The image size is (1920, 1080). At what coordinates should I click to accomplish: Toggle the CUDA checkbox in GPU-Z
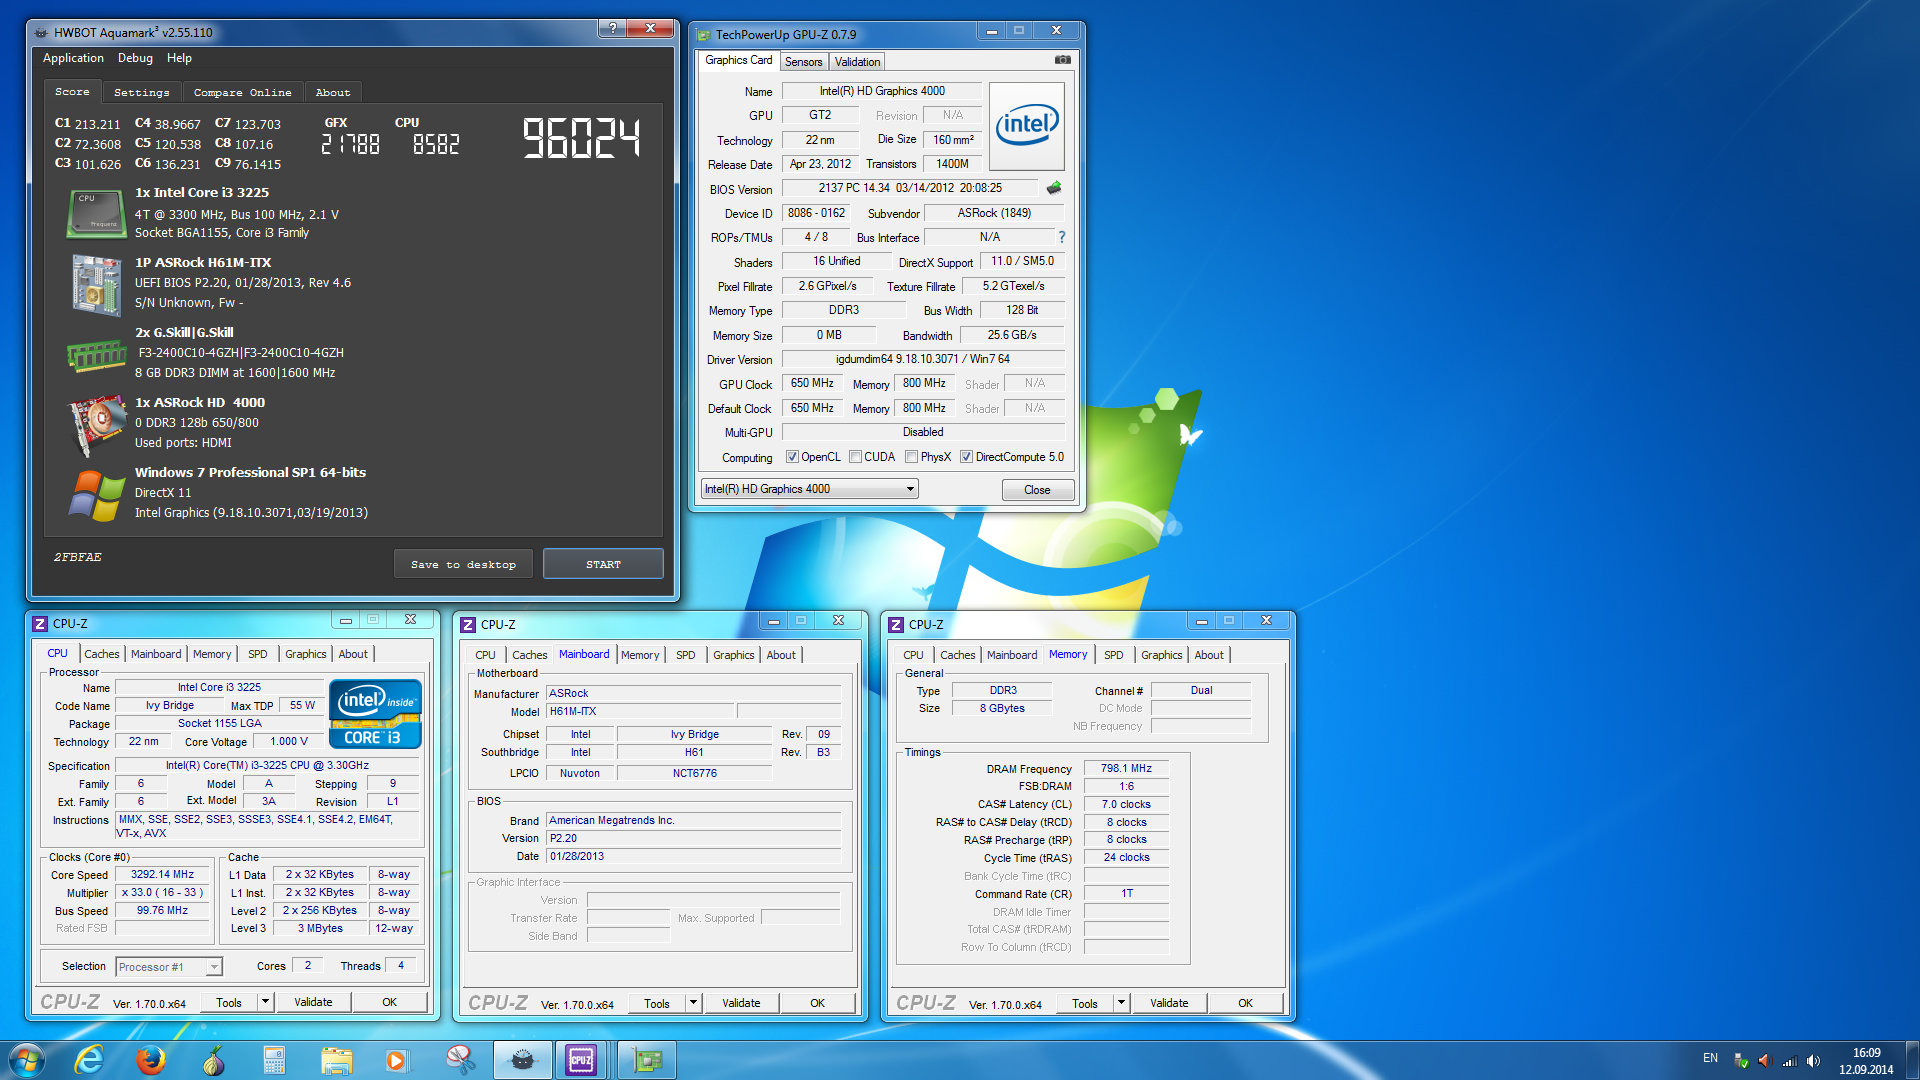click(x=855, y=457)
